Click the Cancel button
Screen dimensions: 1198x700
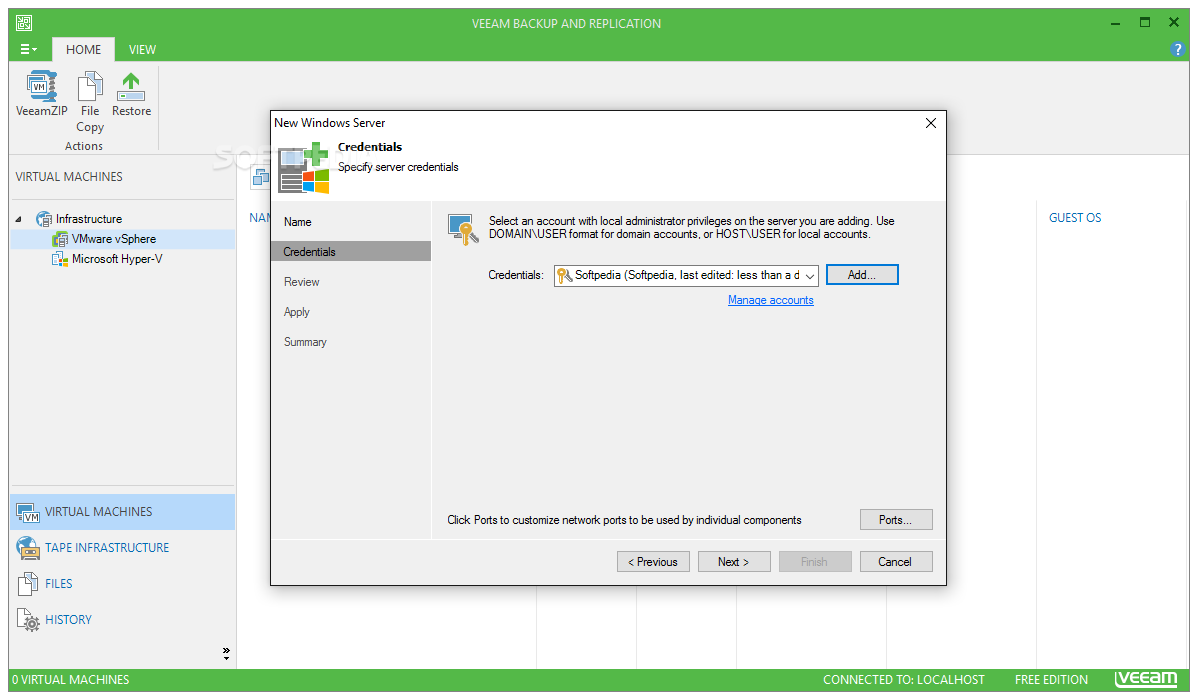[895, 562]
